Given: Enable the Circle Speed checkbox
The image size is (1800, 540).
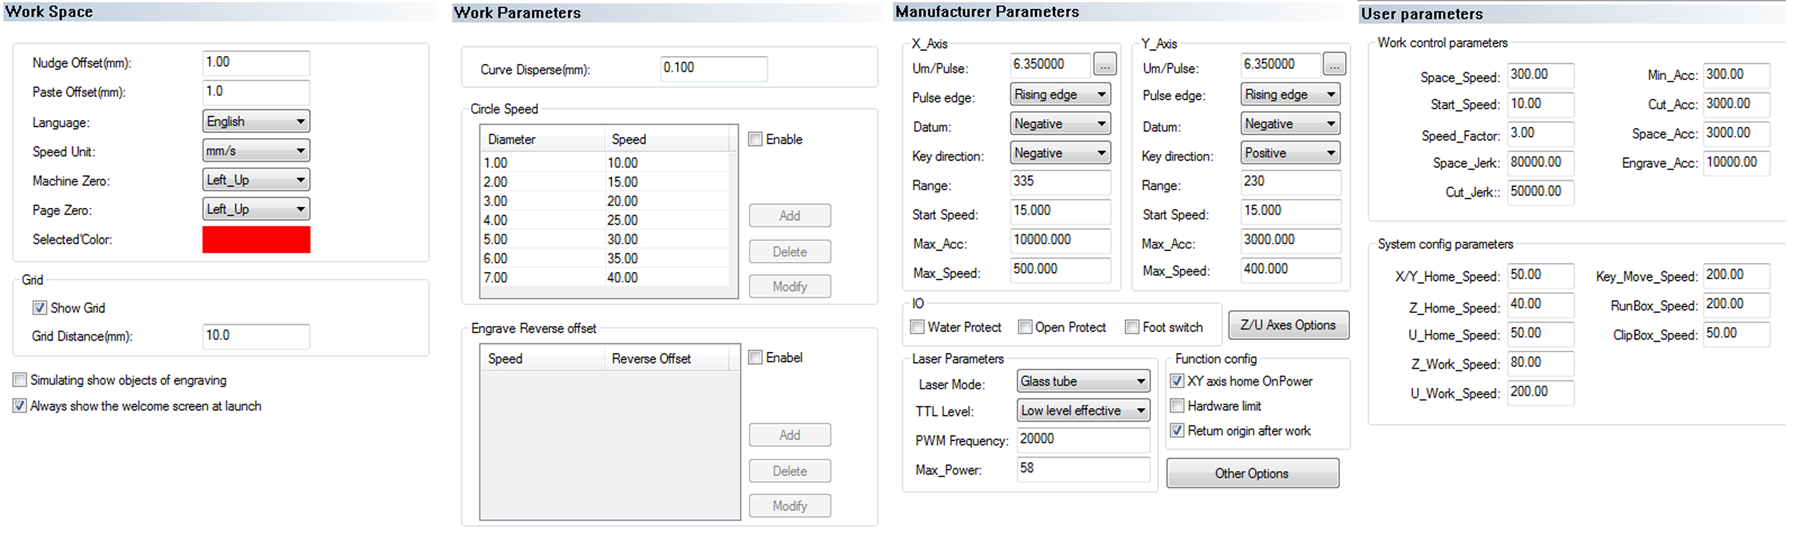Looking at the screenshot, I should click(756, 139).
